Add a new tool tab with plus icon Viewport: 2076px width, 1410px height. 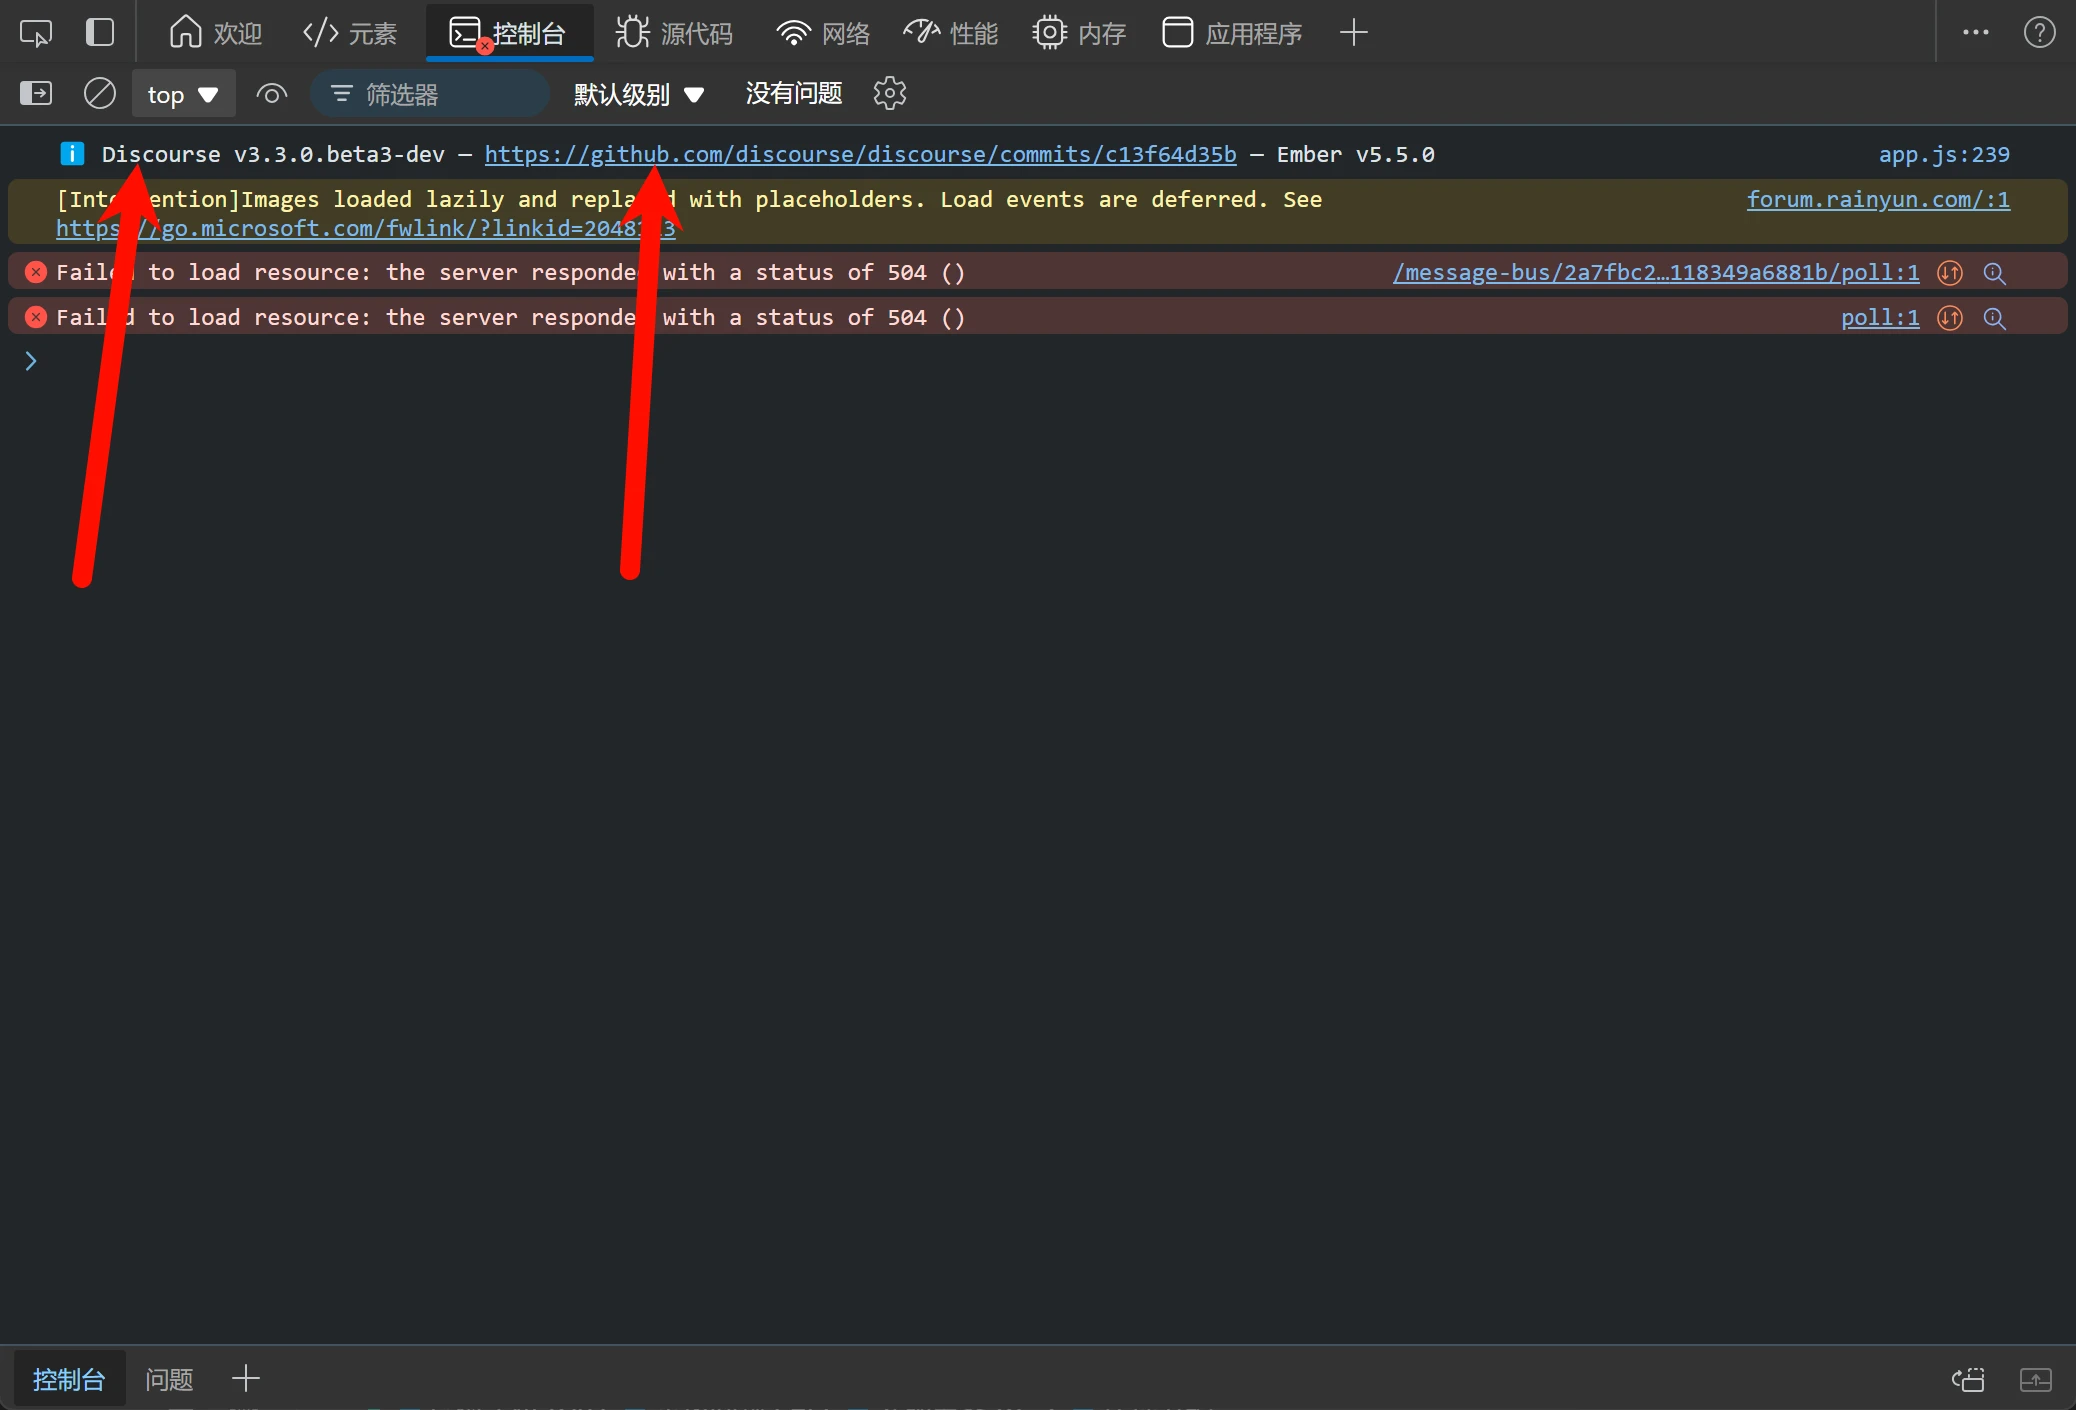pyautogui.click(x=1353, y=33)
